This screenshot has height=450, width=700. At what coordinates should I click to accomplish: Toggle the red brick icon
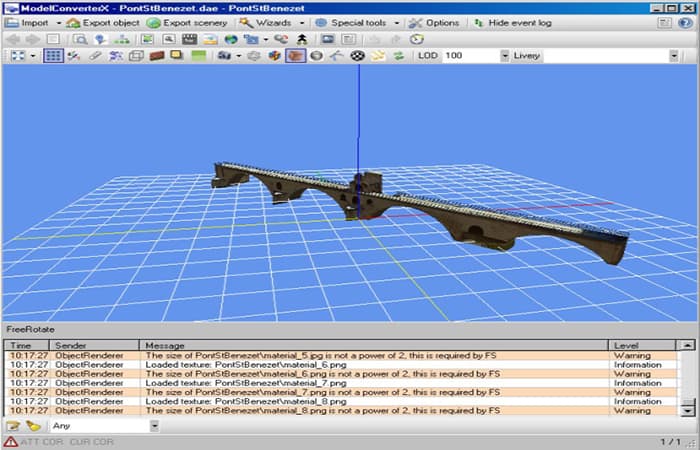pos(157,56)
